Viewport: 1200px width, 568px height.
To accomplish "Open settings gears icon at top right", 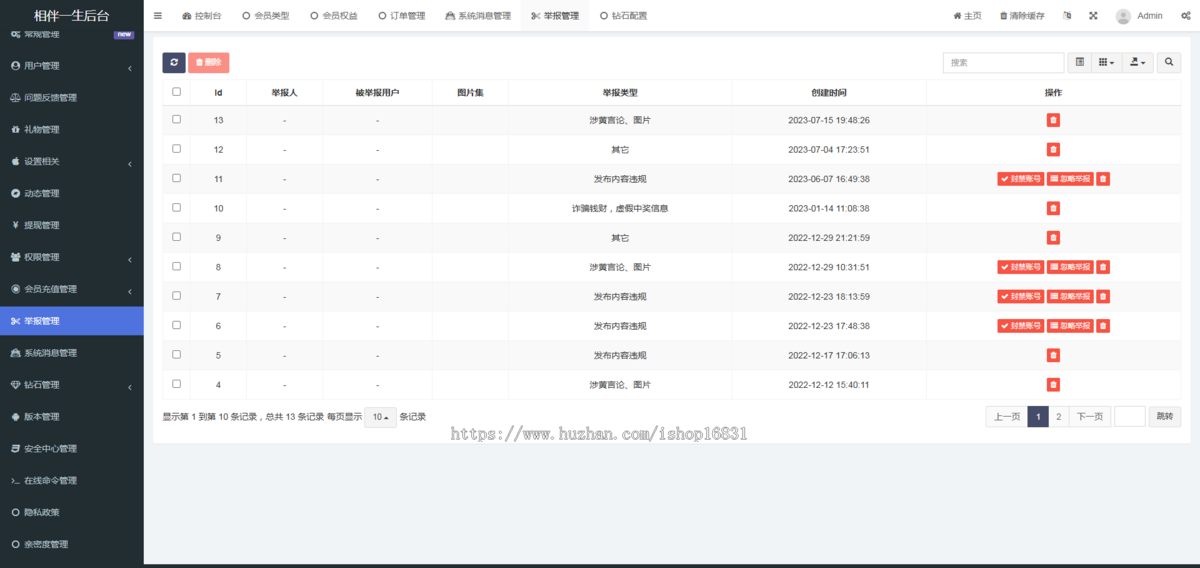I will click(x=1184, y=16).
